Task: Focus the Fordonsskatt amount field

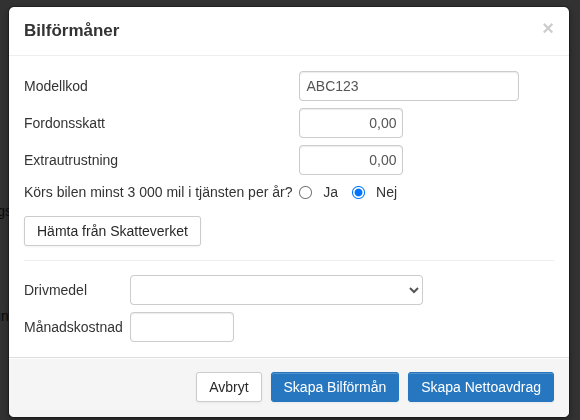Action: 351,123
